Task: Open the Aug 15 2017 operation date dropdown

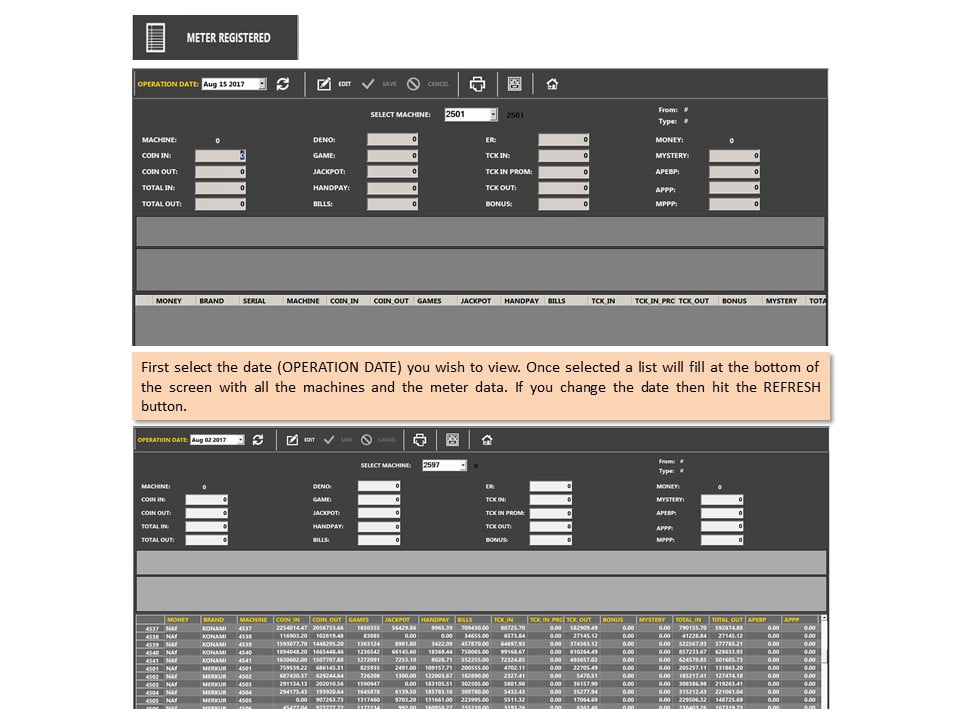Action: click(x=262, y=84)
